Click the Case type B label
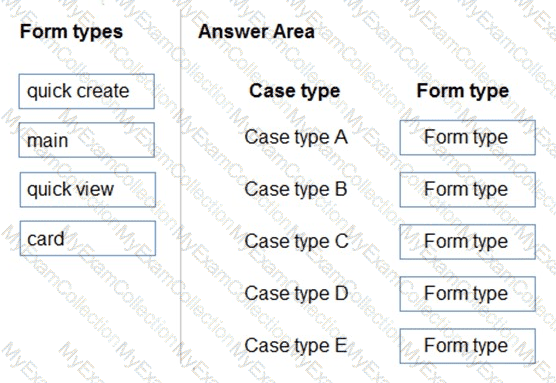 pyautogui.click(x=296, y=189)
